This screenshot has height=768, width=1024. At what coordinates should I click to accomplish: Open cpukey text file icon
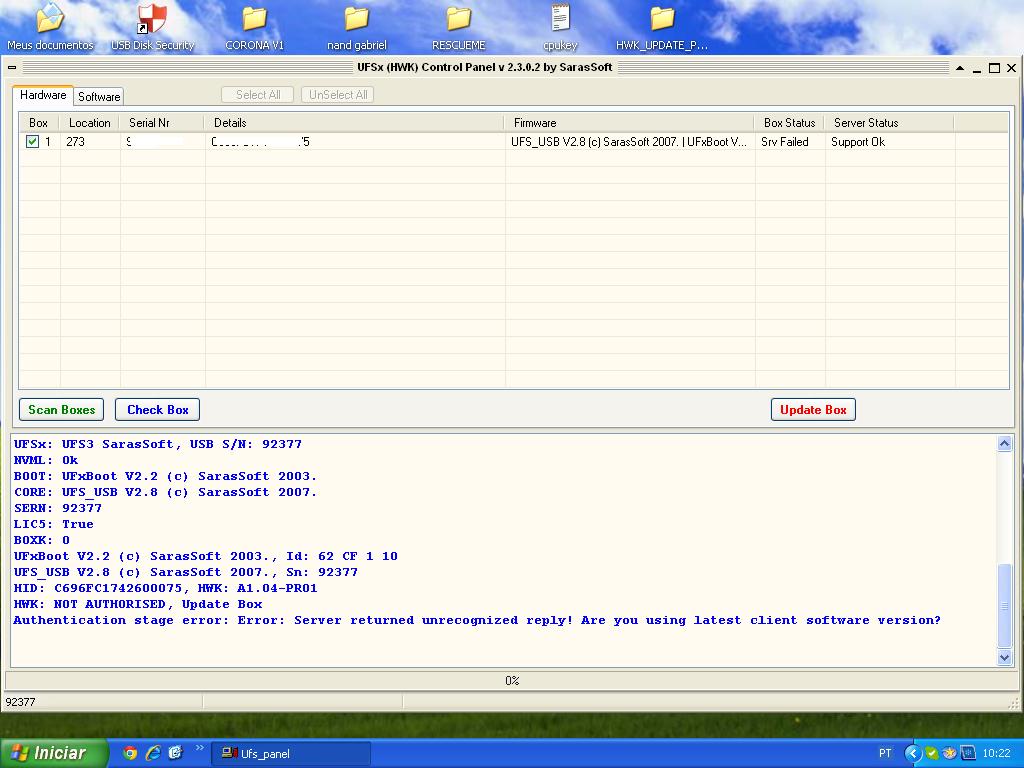(560, 26)
